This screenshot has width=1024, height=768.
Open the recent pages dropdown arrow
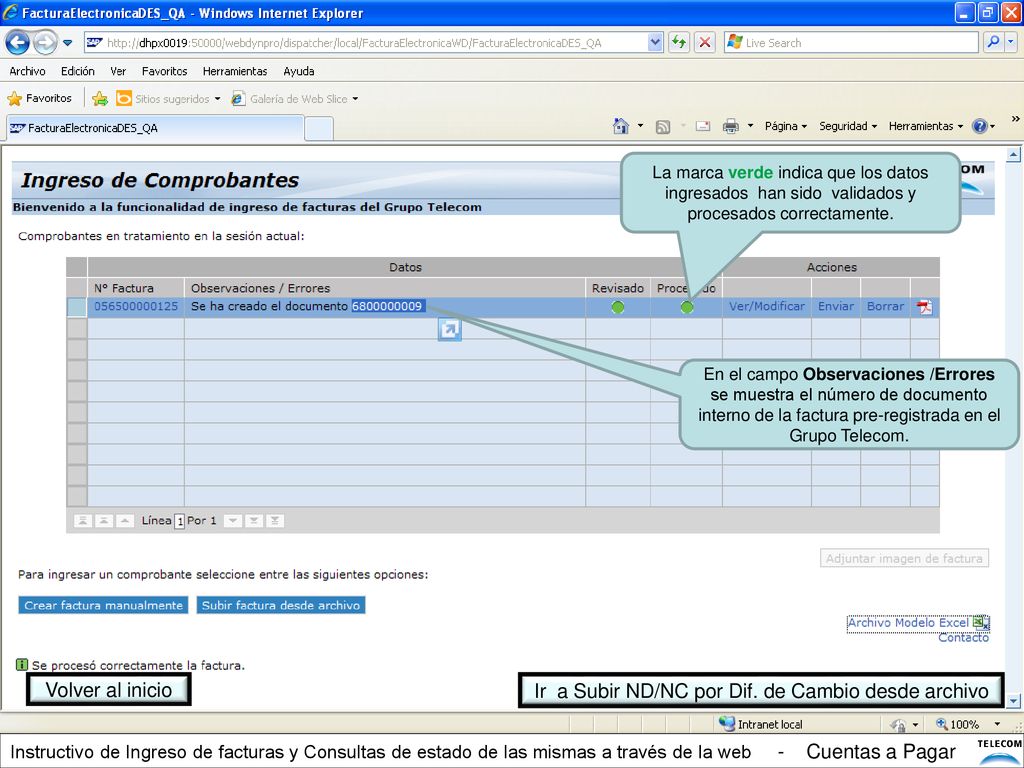point(68,43)
